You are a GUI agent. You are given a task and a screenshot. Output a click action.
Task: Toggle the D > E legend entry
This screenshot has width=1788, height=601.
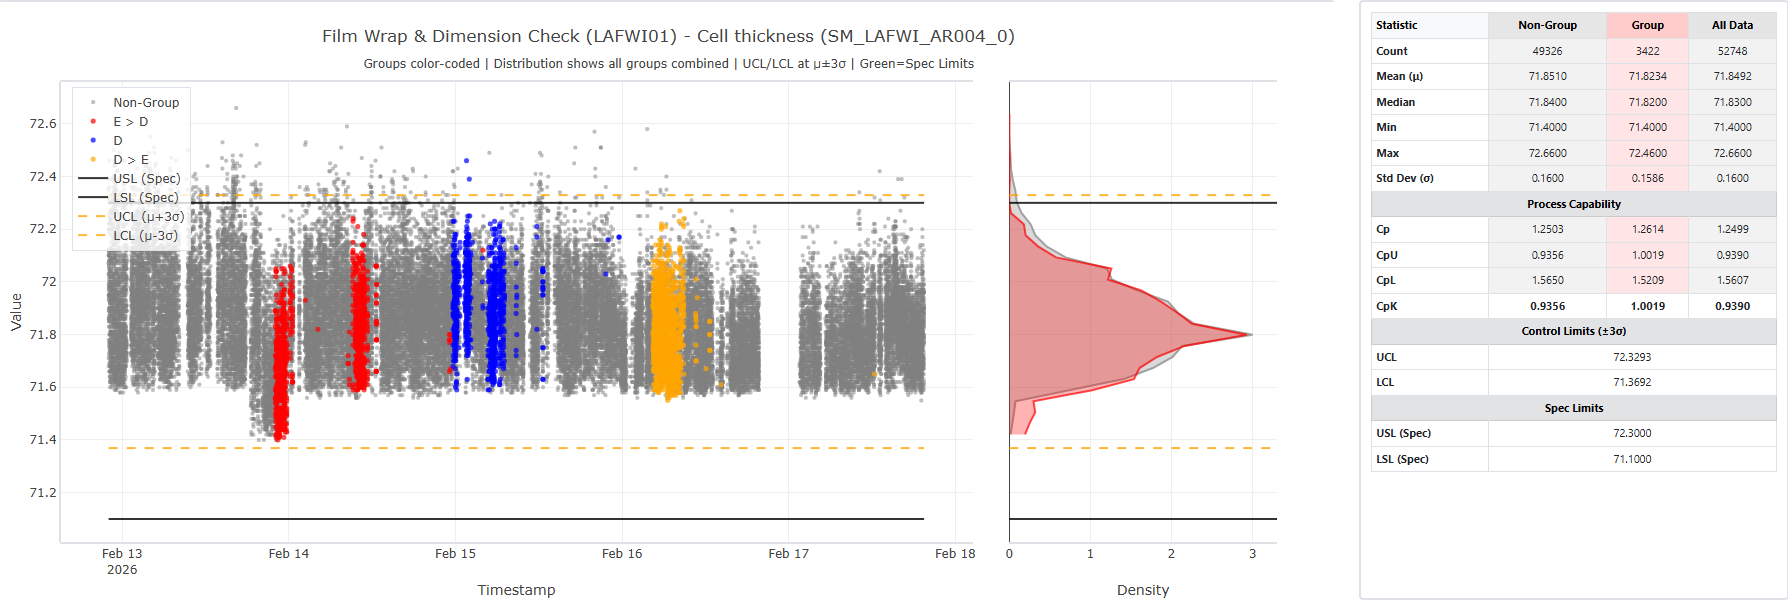tap(130, 159)
